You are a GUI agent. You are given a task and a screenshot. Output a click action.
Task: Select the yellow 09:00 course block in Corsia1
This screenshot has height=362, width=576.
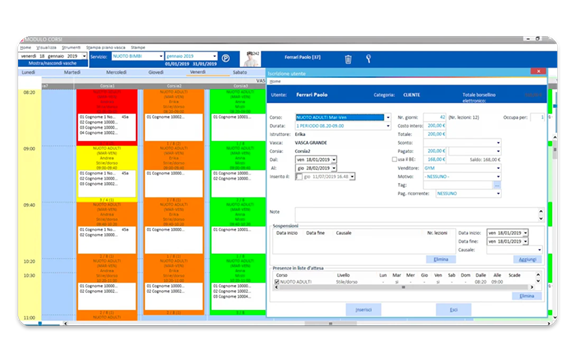107,173
